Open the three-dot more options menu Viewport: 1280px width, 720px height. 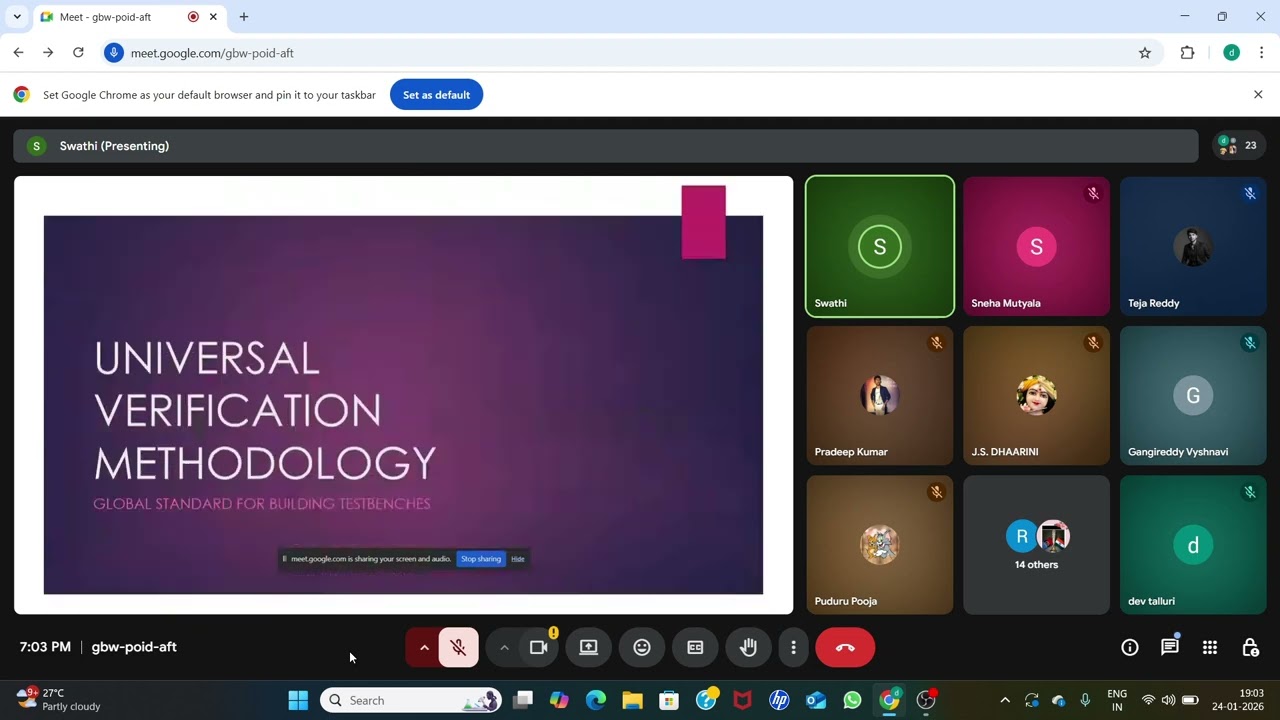coord(793,648)
